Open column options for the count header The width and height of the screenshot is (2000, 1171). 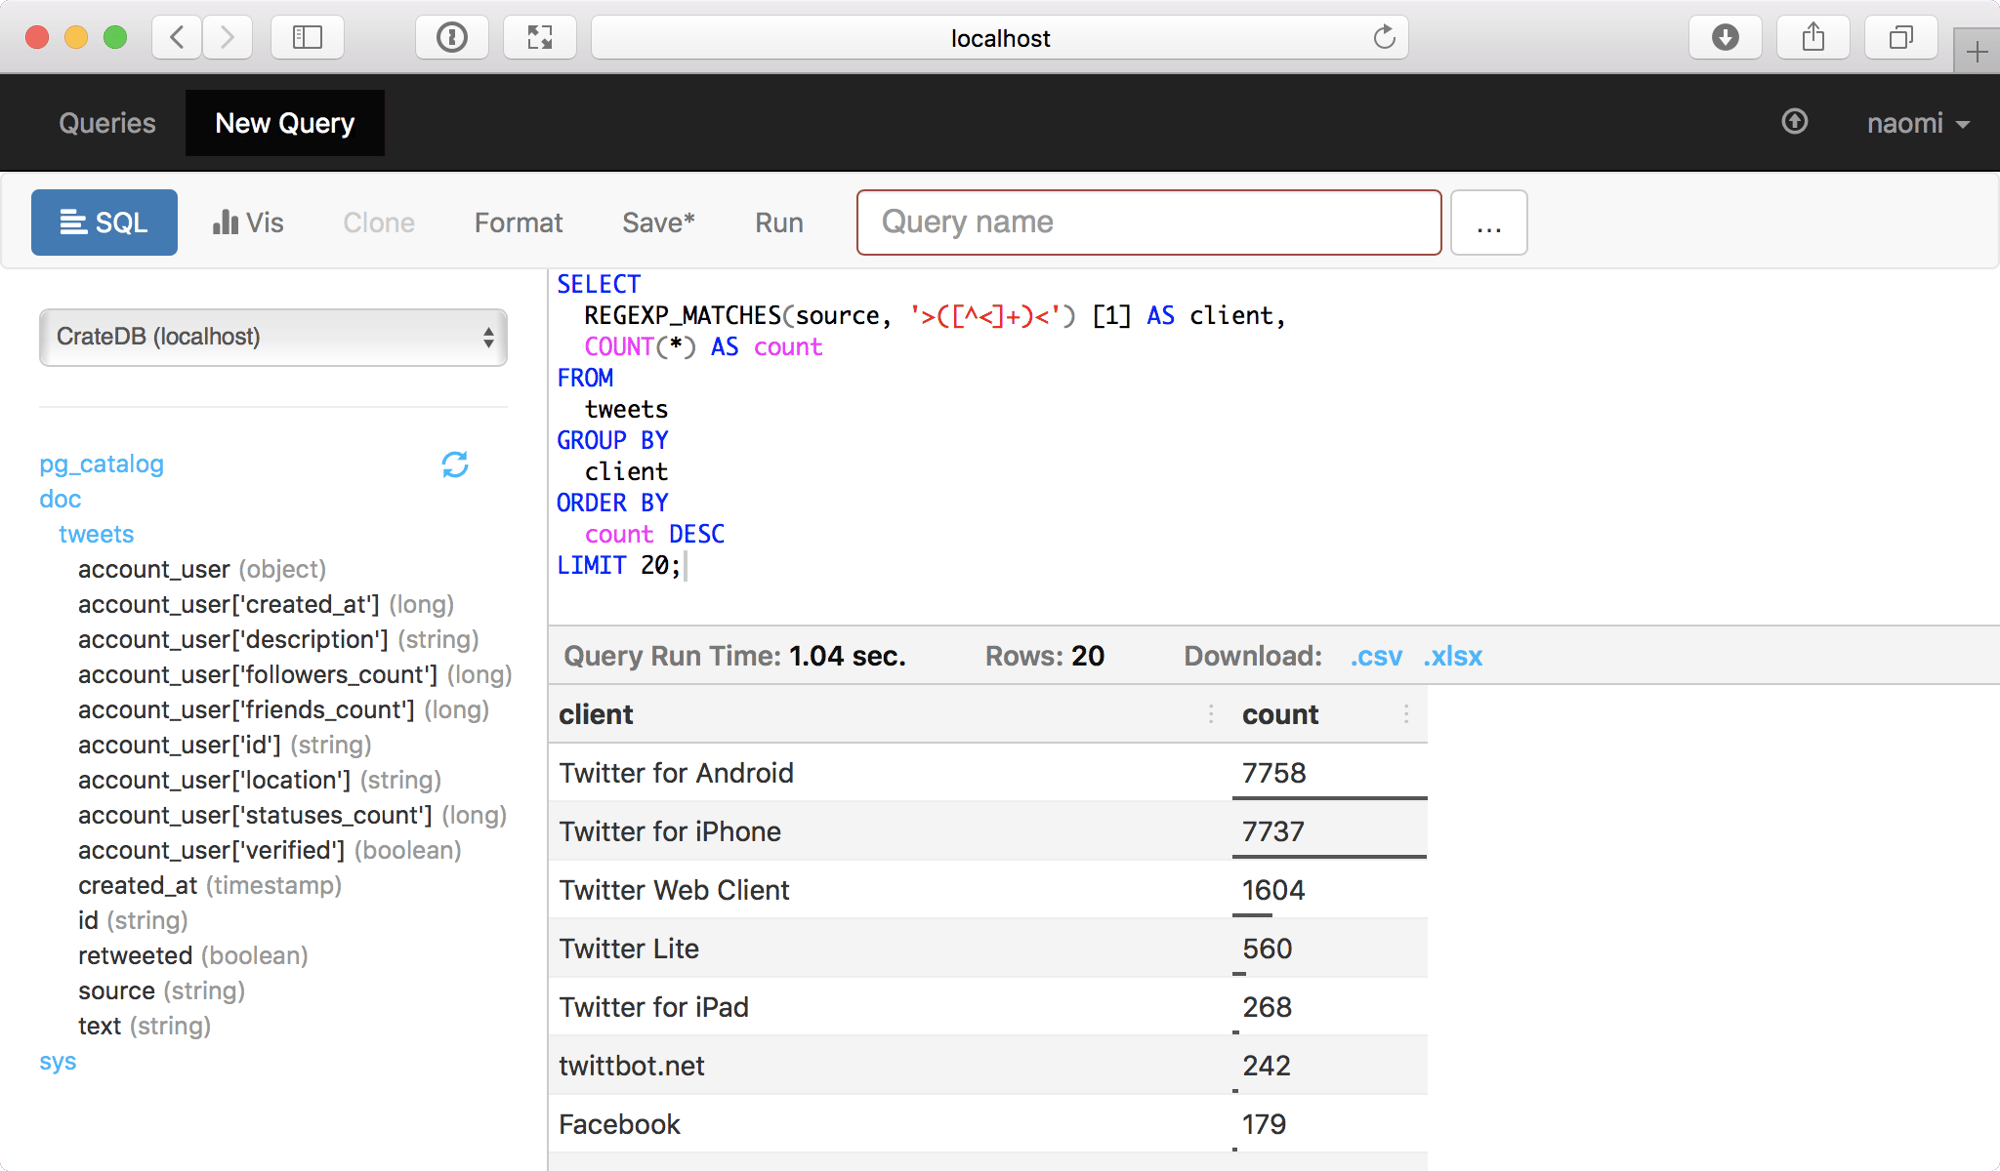point(1406,714)
